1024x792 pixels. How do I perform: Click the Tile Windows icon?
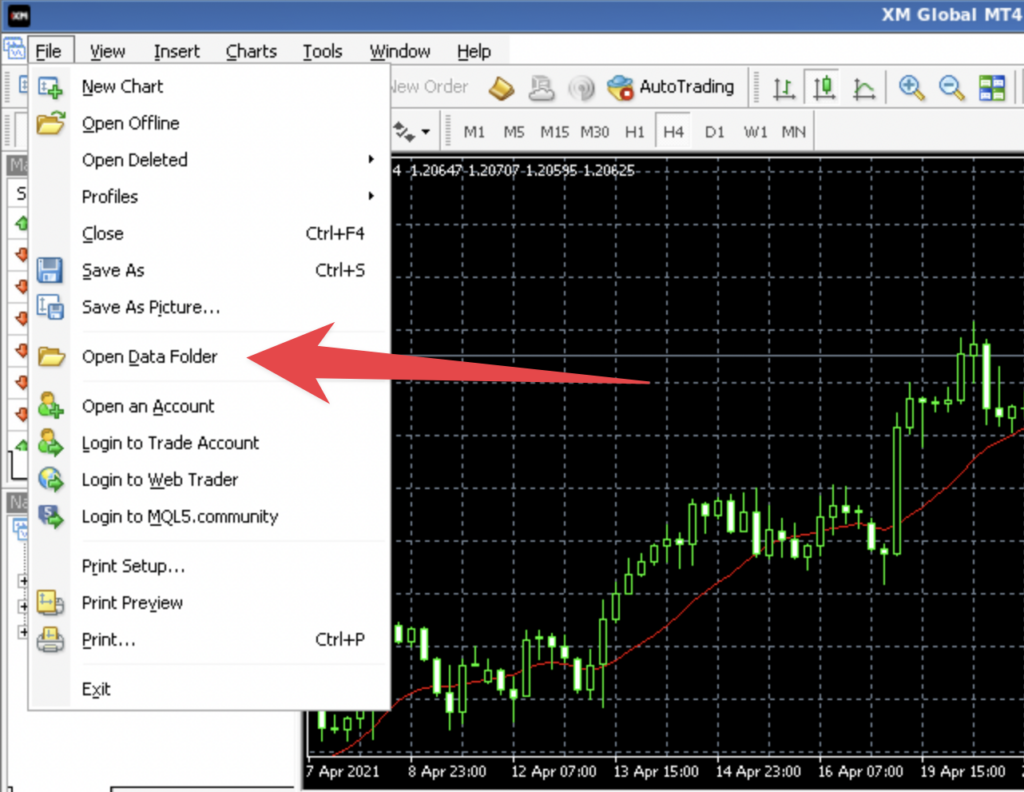(x=991, y=88)
